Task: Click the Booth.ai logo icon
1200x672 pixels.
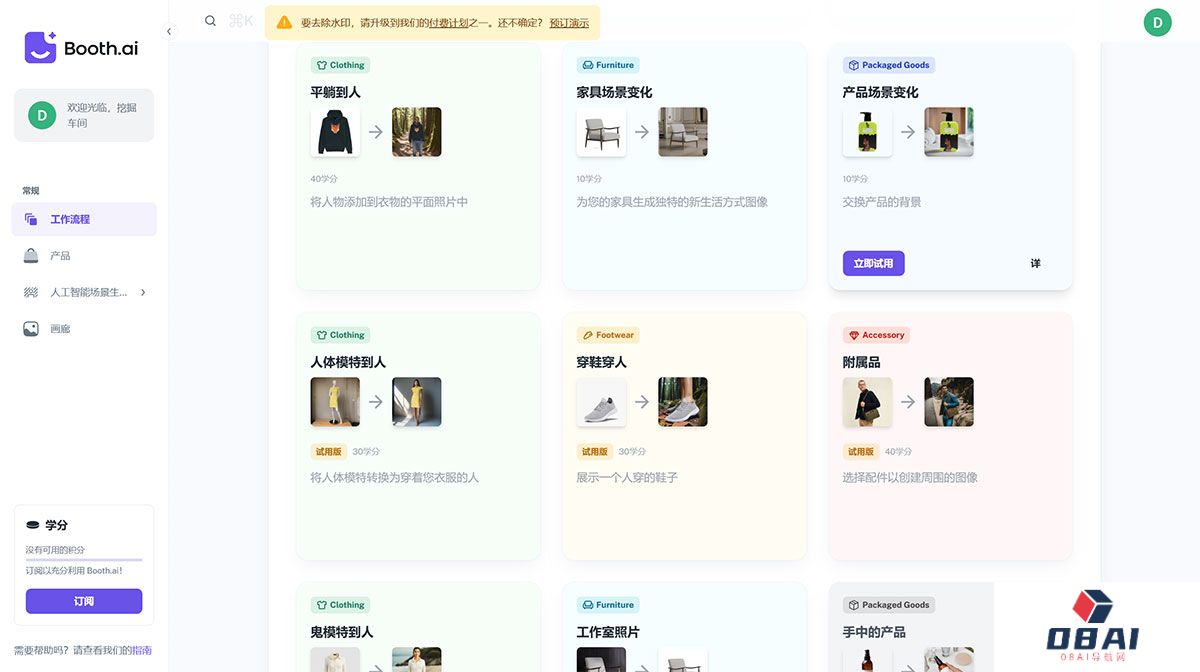Action: pyautogui.click(x=40, y=47)
